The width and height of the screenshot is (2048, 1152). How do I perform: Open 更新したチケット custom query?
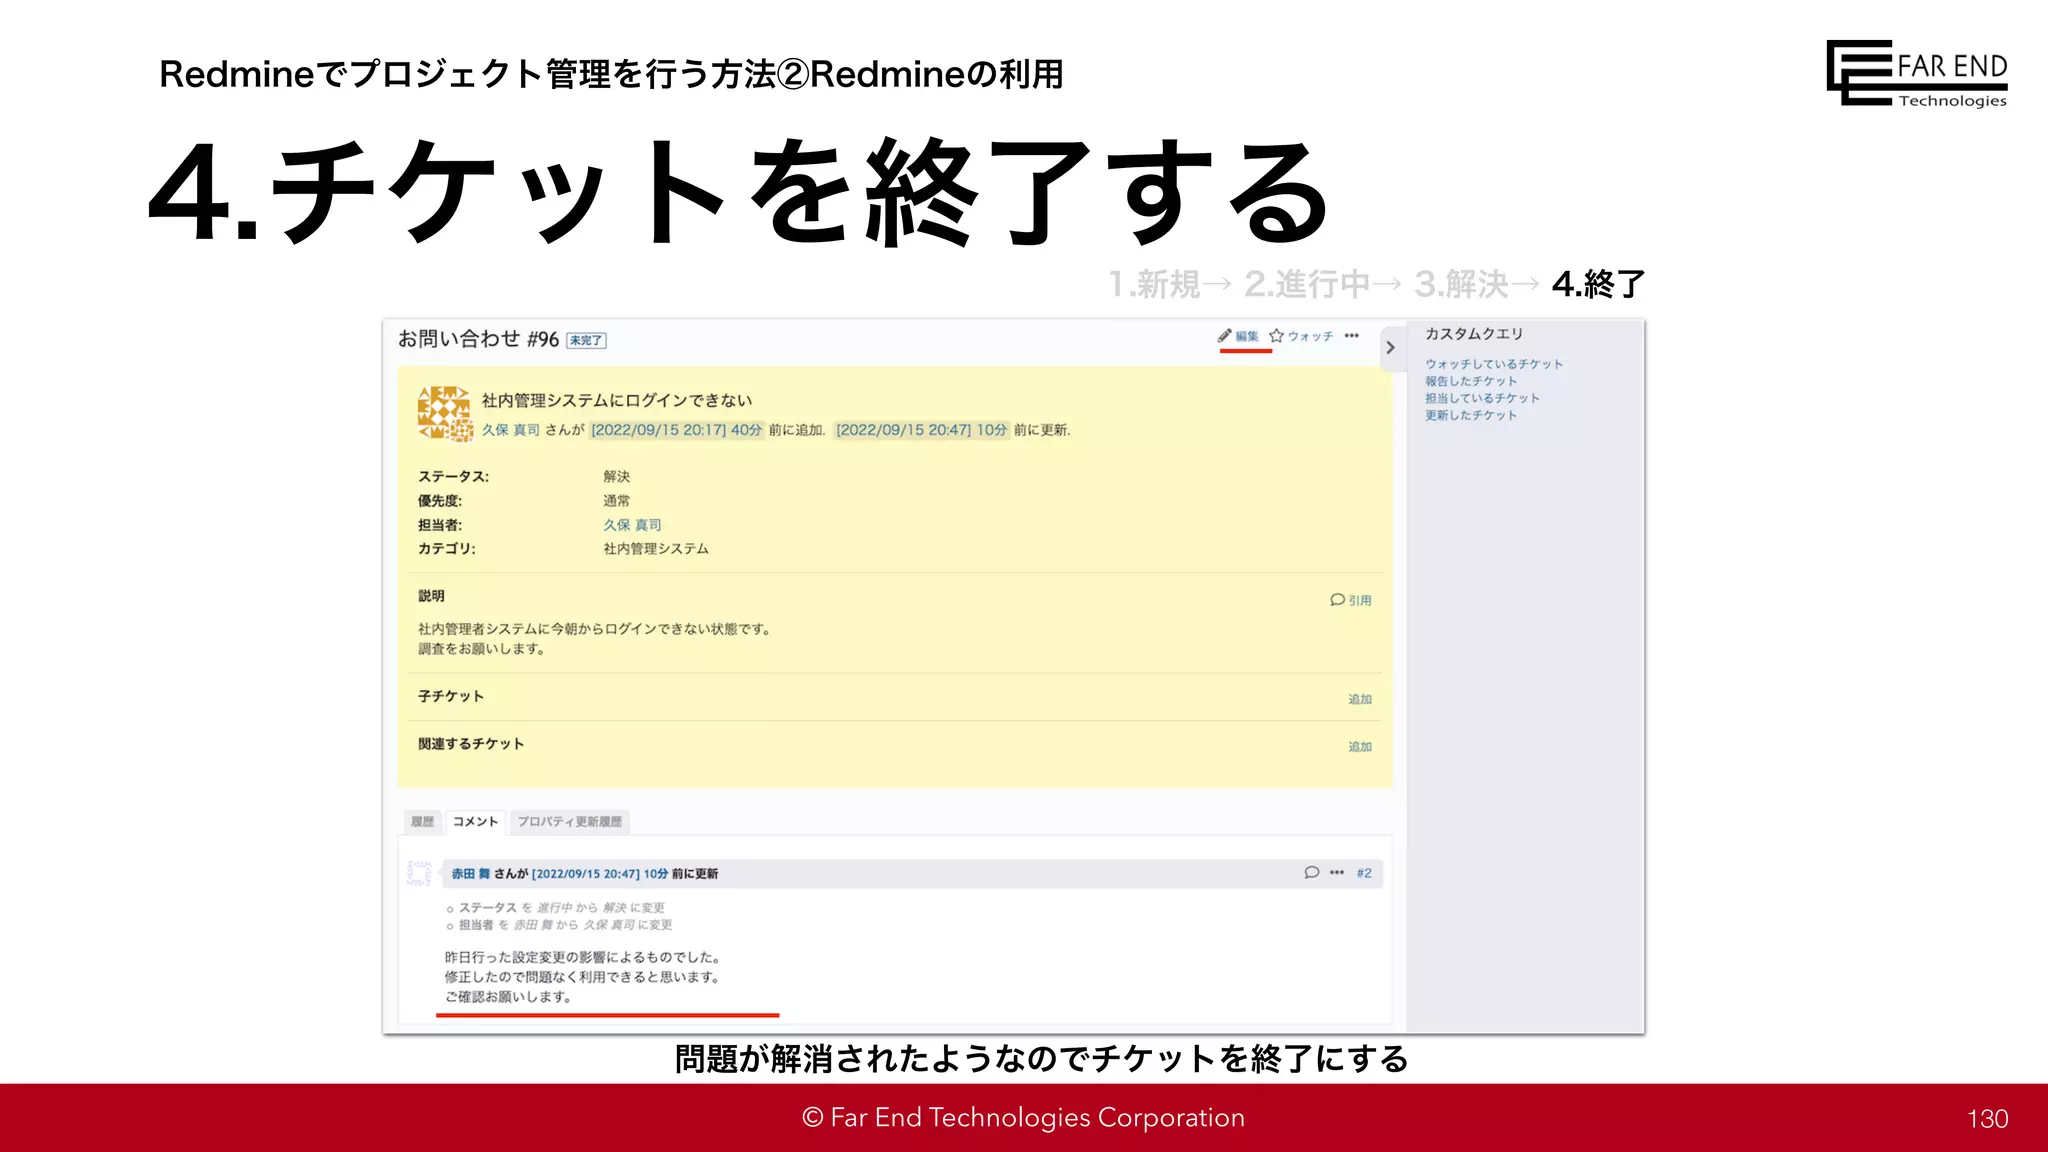1471,415
